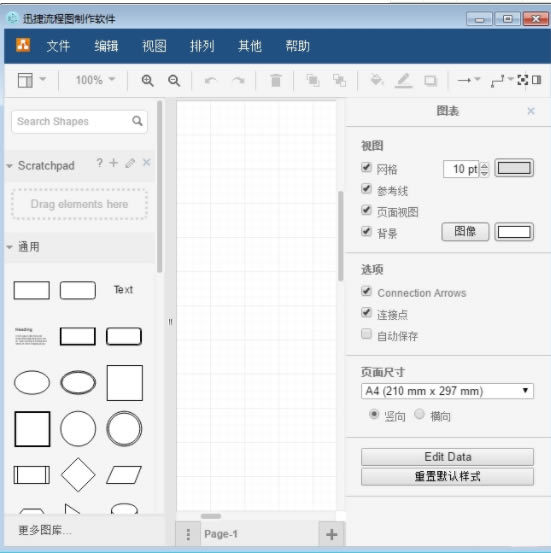Image resolution: width=551 pixels, height=553 pixels.
Task: Select the 横向 landscape radio button
Action: (x=419, y=414)
